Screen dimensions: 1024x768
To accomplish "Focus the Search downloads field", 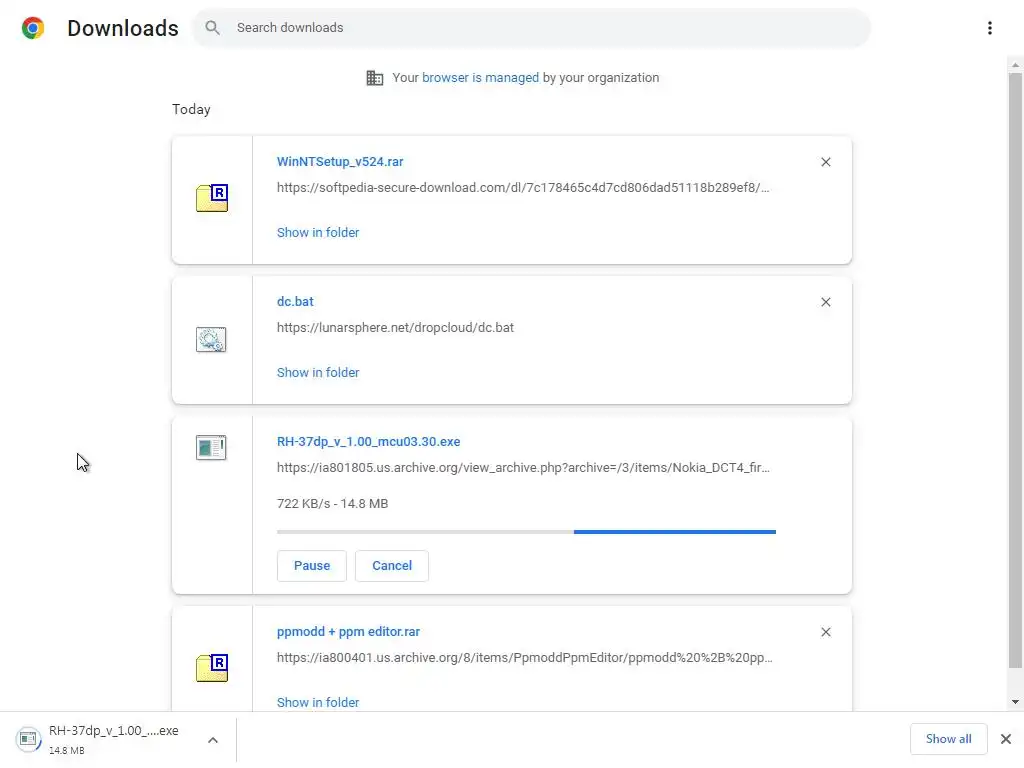I will [x=540, y=28].
